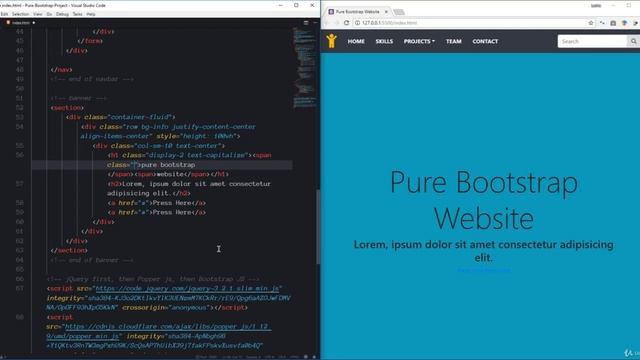Open the Selection menu in VS Code

(x=20, y=14)
